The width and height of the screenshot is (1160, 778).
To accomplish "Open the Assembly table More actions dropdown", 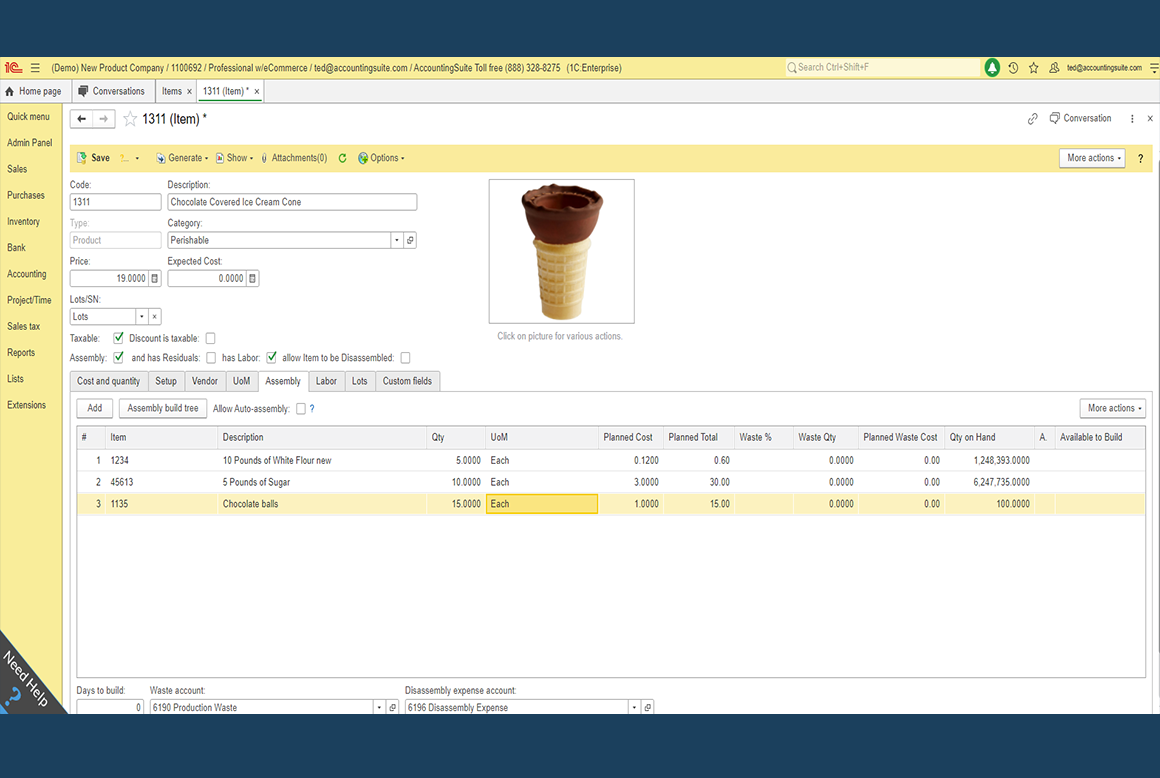I will click(1113, 408).
